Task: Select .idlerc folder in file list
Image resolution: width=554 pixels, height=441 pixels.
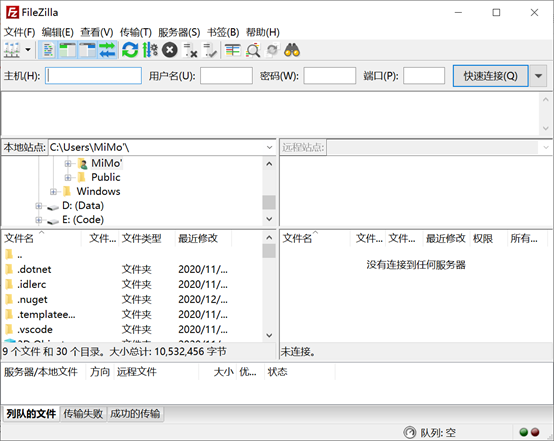Action: click(x=132, y=284)
